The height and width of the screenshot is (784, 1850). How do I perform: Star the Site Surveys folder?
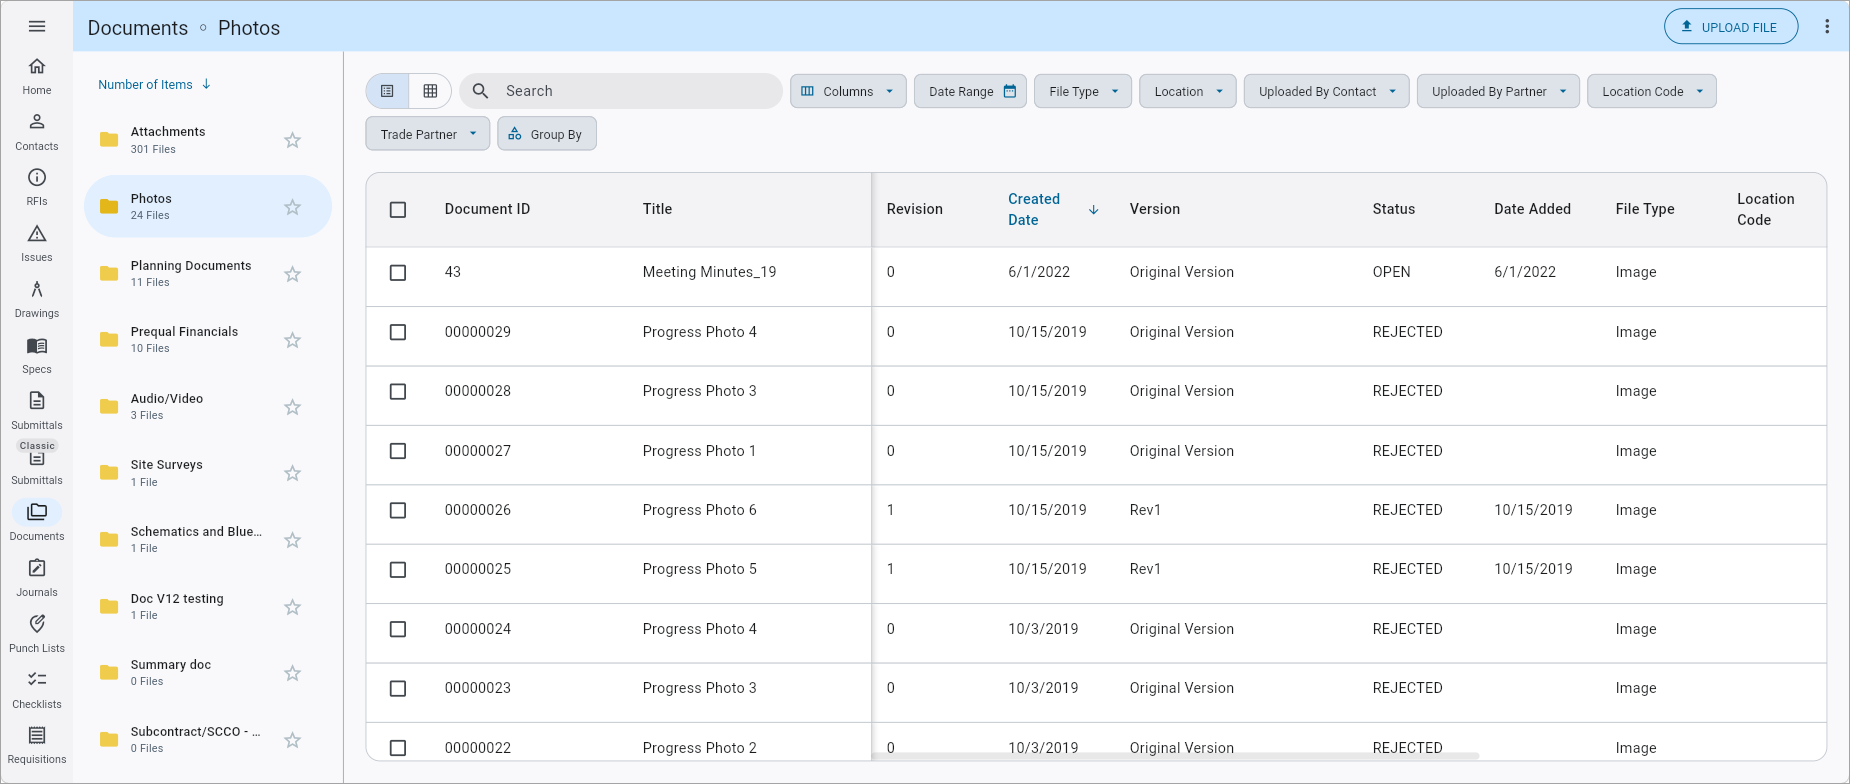tap(292, 473)
